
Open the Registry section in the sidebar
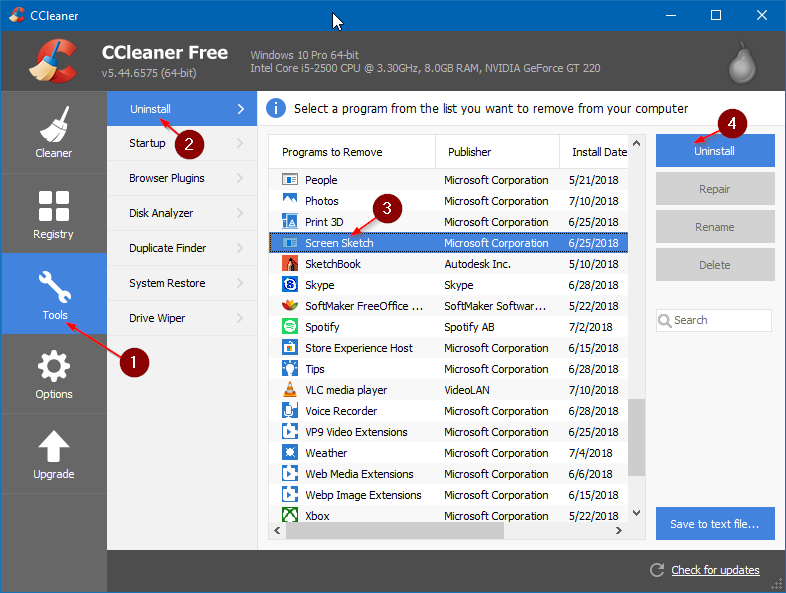tap(54, 214)
